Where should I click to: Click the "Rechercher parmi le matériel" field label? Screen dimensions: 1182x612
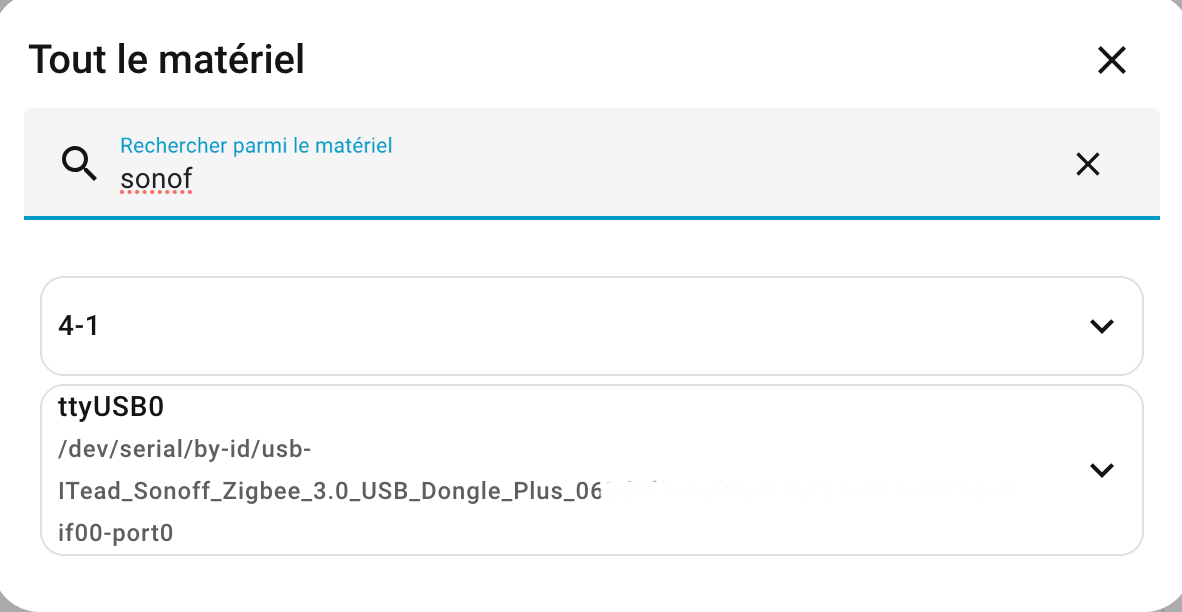click(256, 146)
